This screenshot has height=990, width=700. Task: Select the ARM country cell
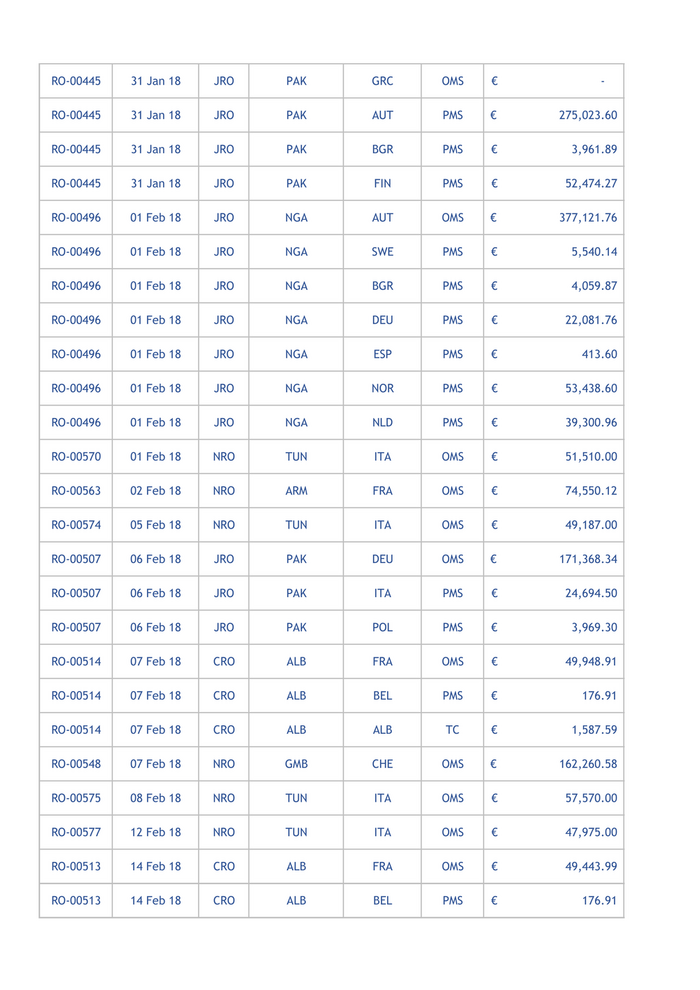pos(296,491)
